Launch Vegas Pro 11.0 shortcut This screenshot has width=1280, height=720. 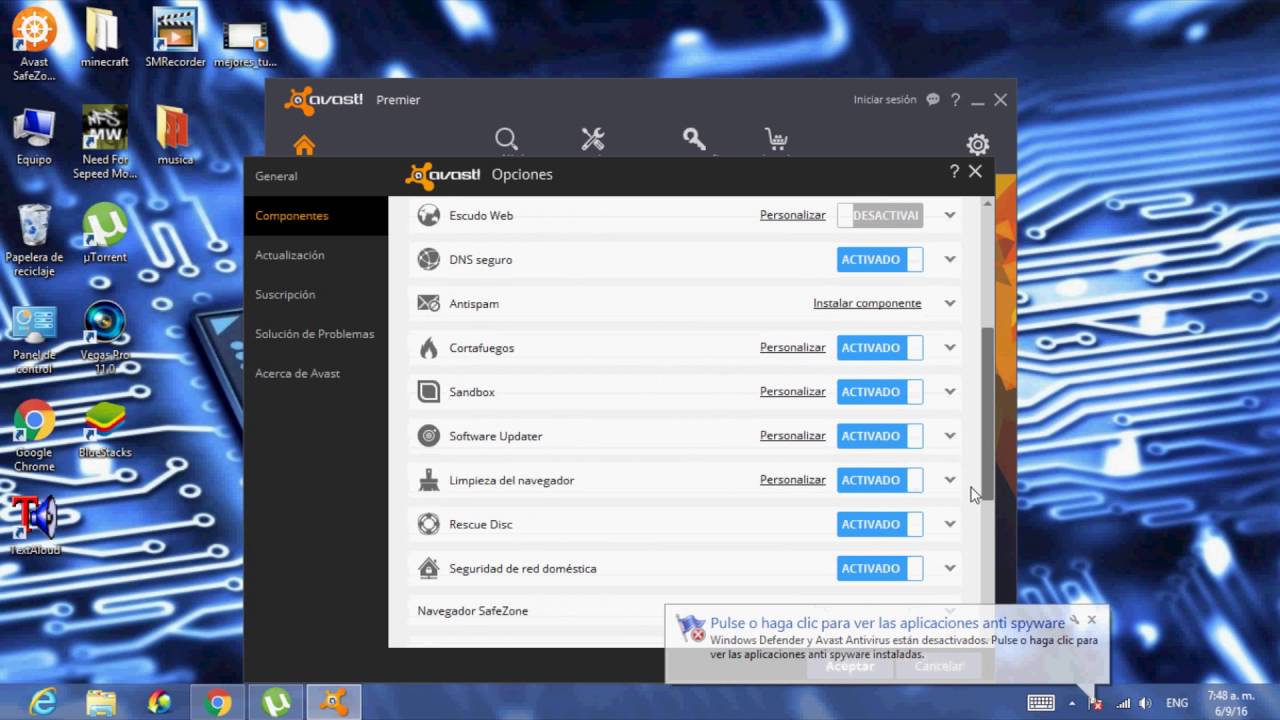(104, 338)
